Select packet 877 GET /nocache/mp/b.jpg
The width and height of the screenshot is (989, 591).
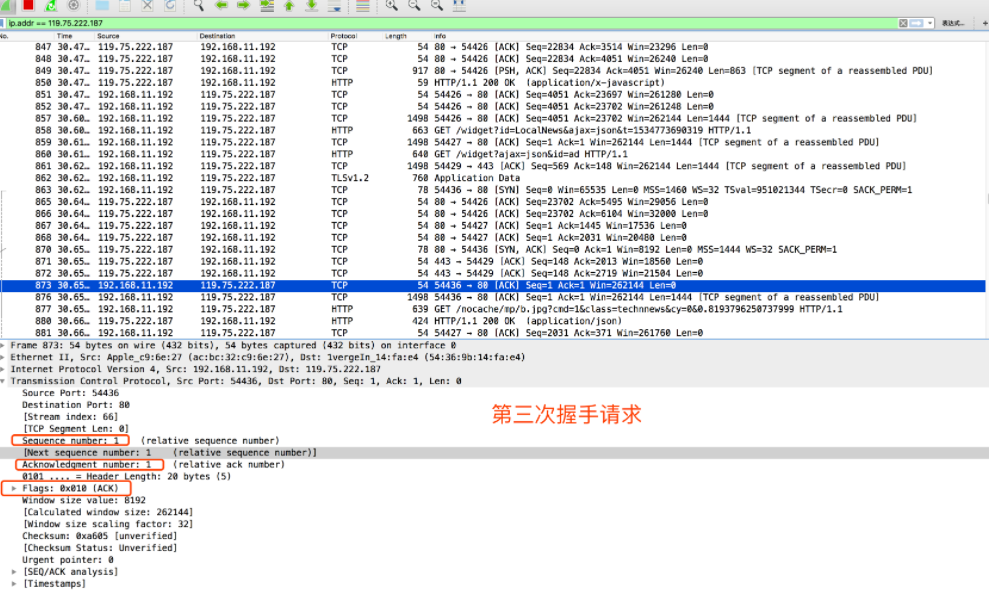pyautogui.click(x=492, y=309)
